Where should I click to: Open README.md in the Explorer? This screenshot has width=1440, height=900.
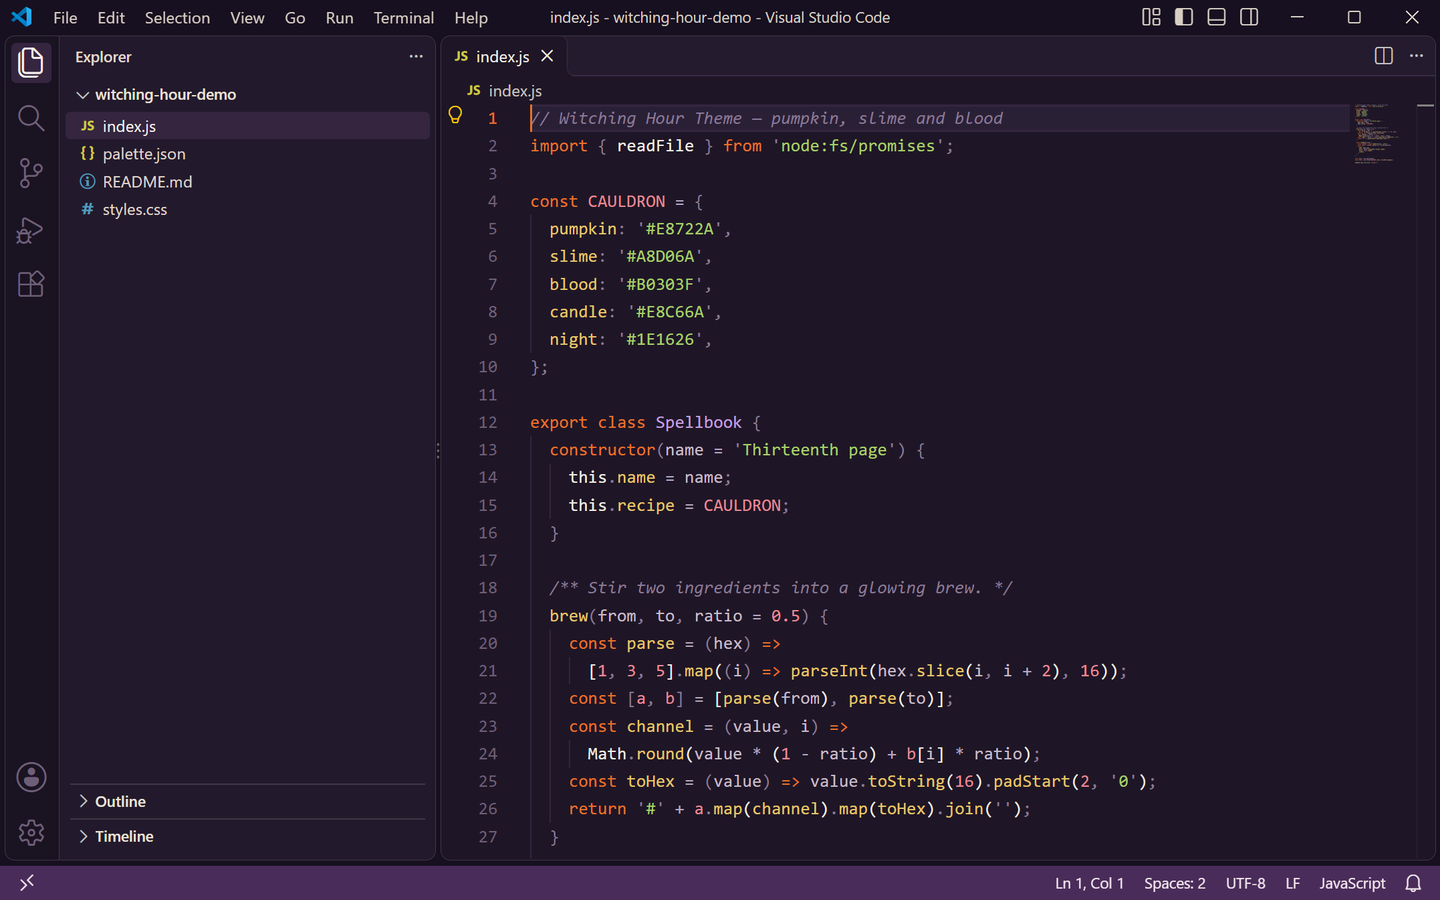click(248, 182)
